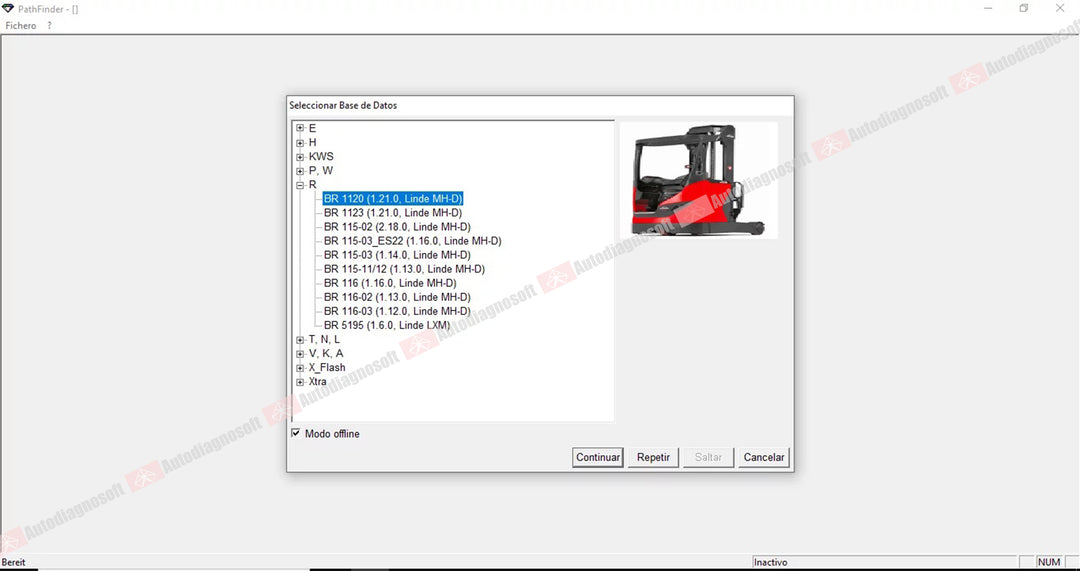The height and width of the screenshot is (571, 1080).
Task: Click the X_Flash category label
Action: tap(327, 368)
